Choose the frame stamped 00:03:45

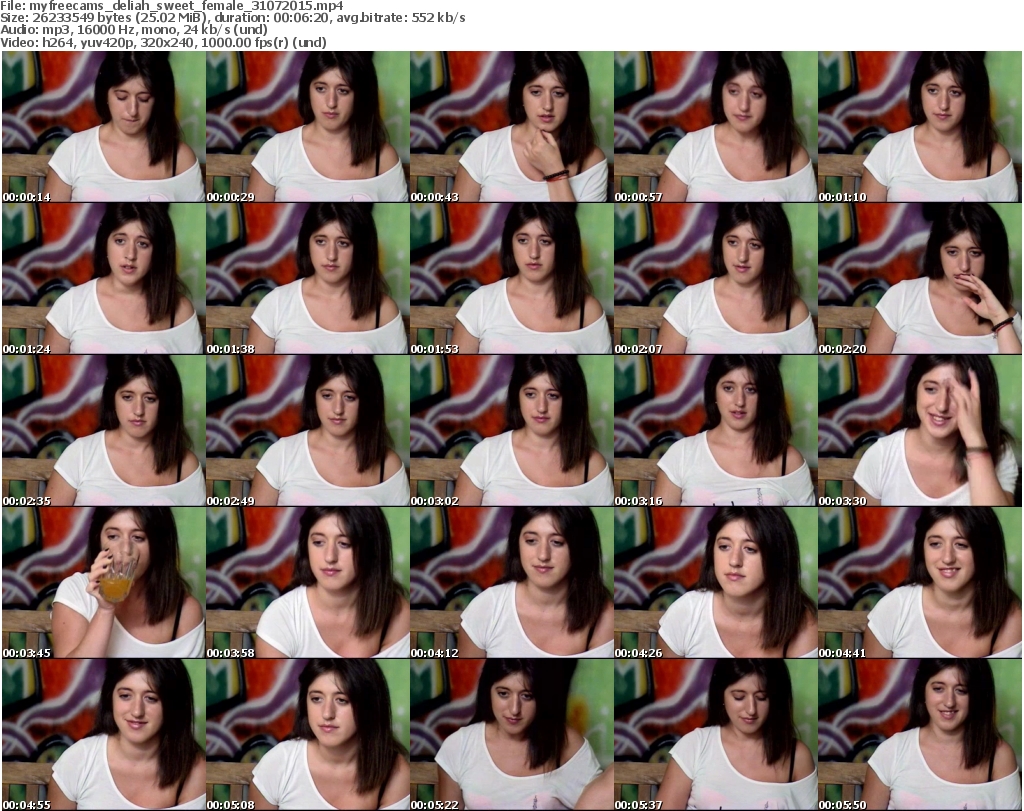(104, 582)
